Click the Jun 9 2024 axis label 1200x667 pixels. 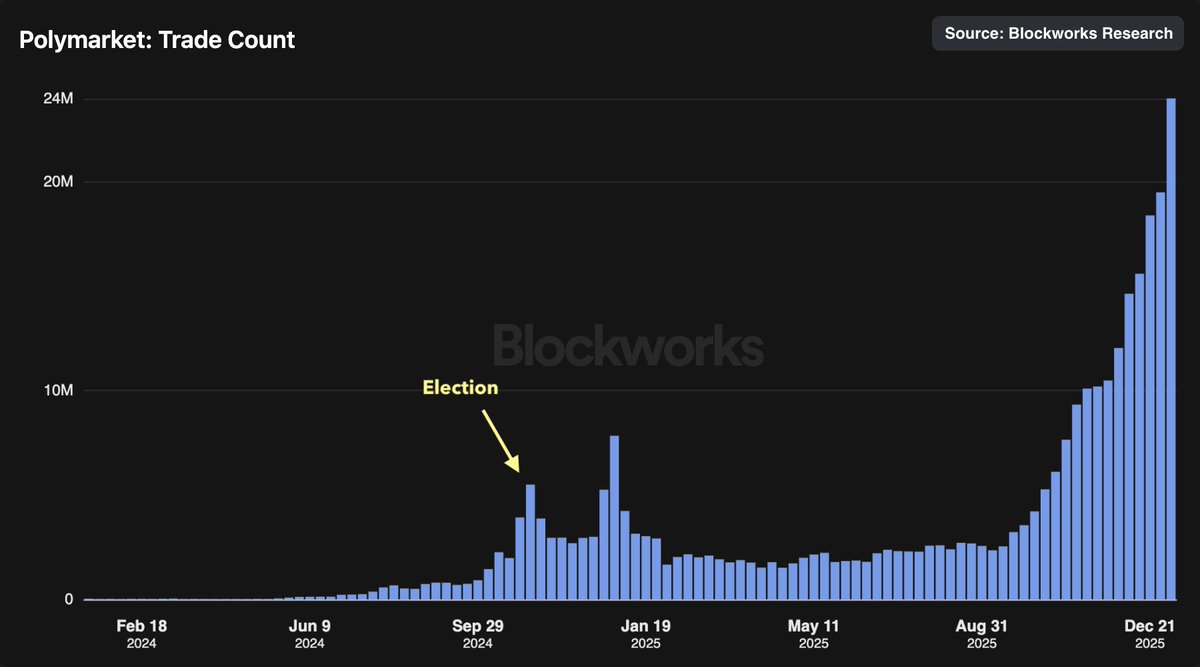pos(309,634)
